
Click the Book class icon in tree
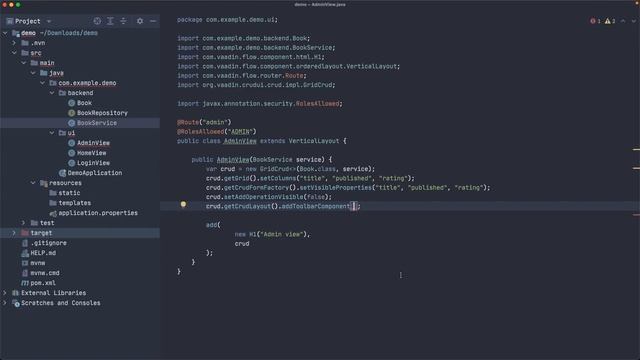[71, 103]
